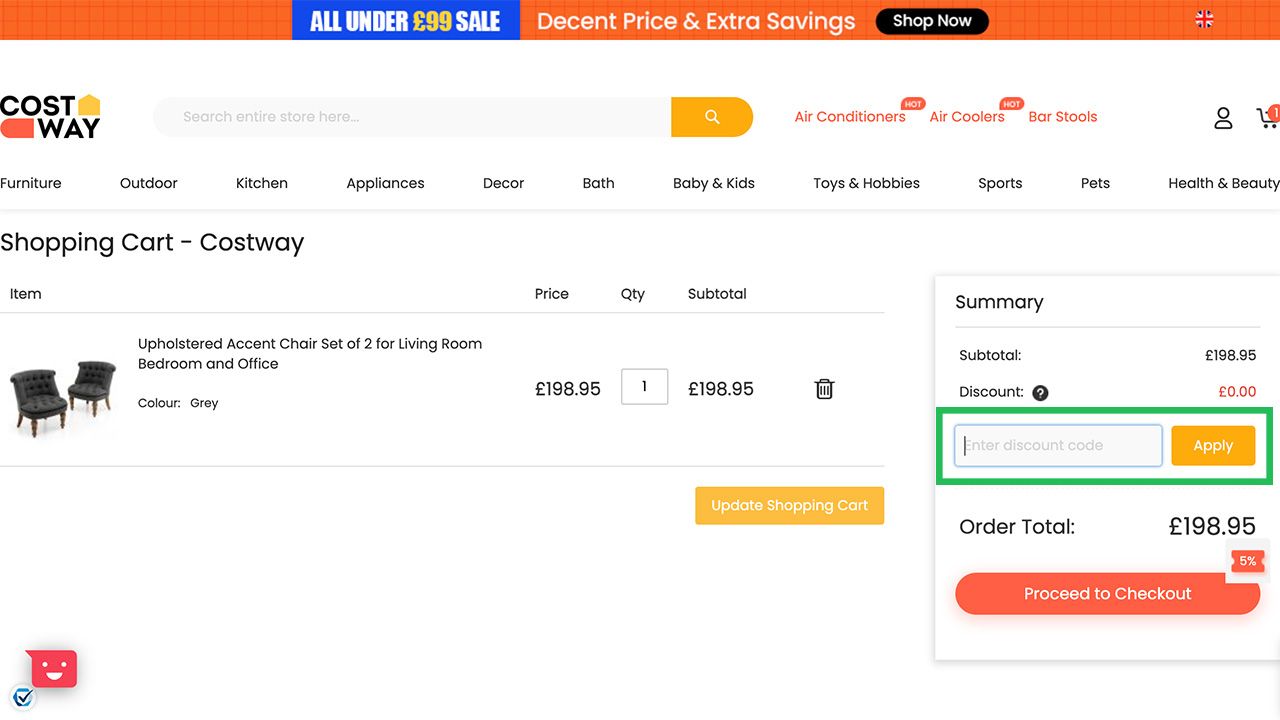Click the Order Total amount £198.95
This screenshot has height=720, width=1280.
(1212, 526)
